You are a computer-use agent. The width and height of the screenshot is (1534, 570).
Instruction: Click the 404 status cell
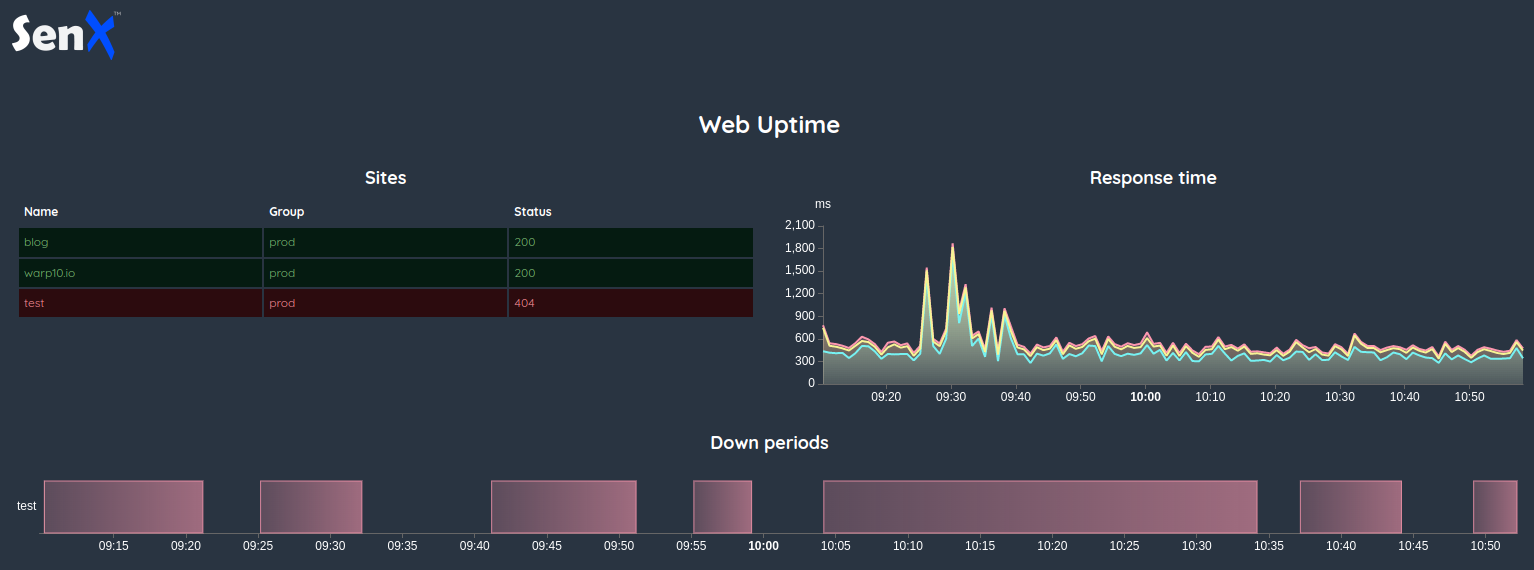[x=524, y=303]
